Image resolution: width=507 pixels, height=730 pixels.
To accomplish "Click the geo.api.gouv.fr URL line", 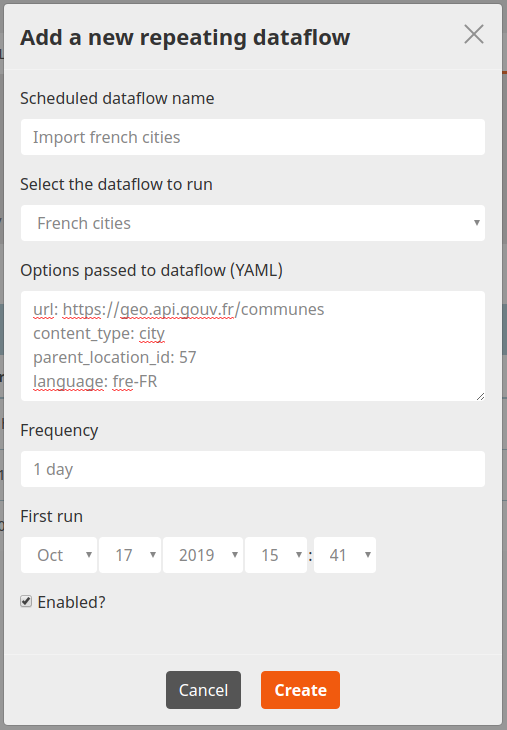I will pos(179,309).
